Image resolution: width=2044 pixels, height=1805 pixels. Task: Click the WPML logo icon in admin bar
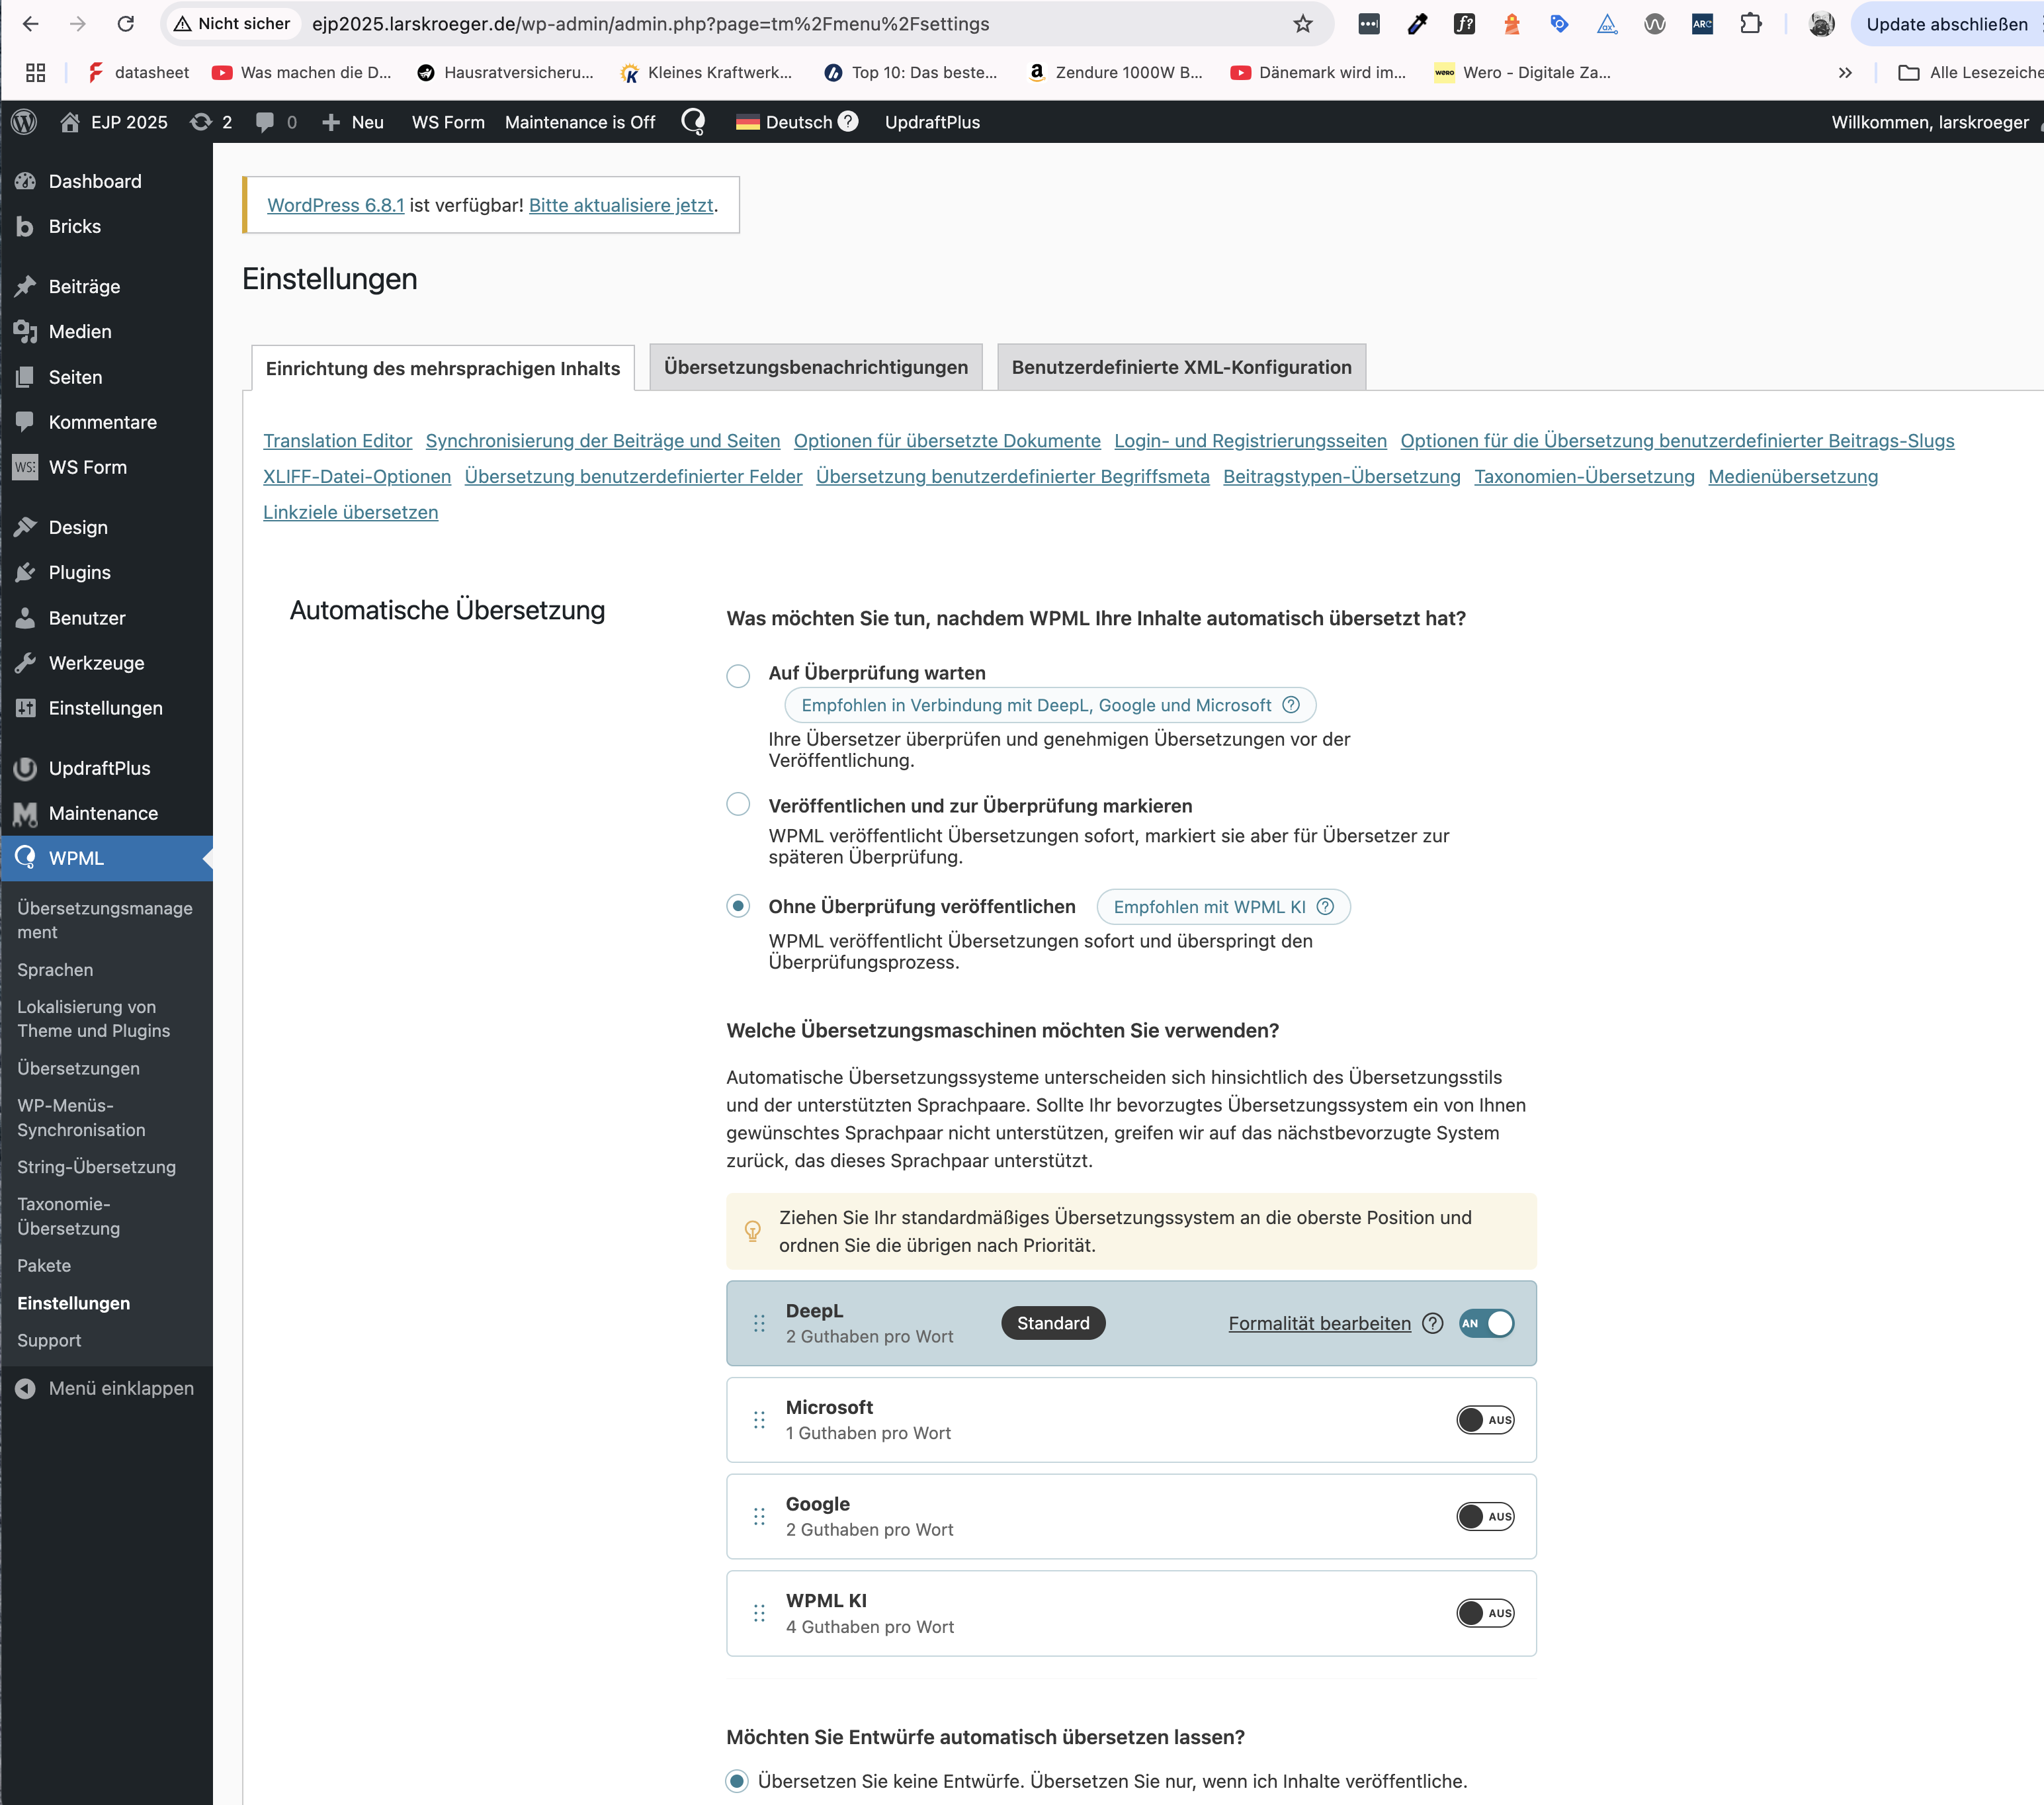693,122
